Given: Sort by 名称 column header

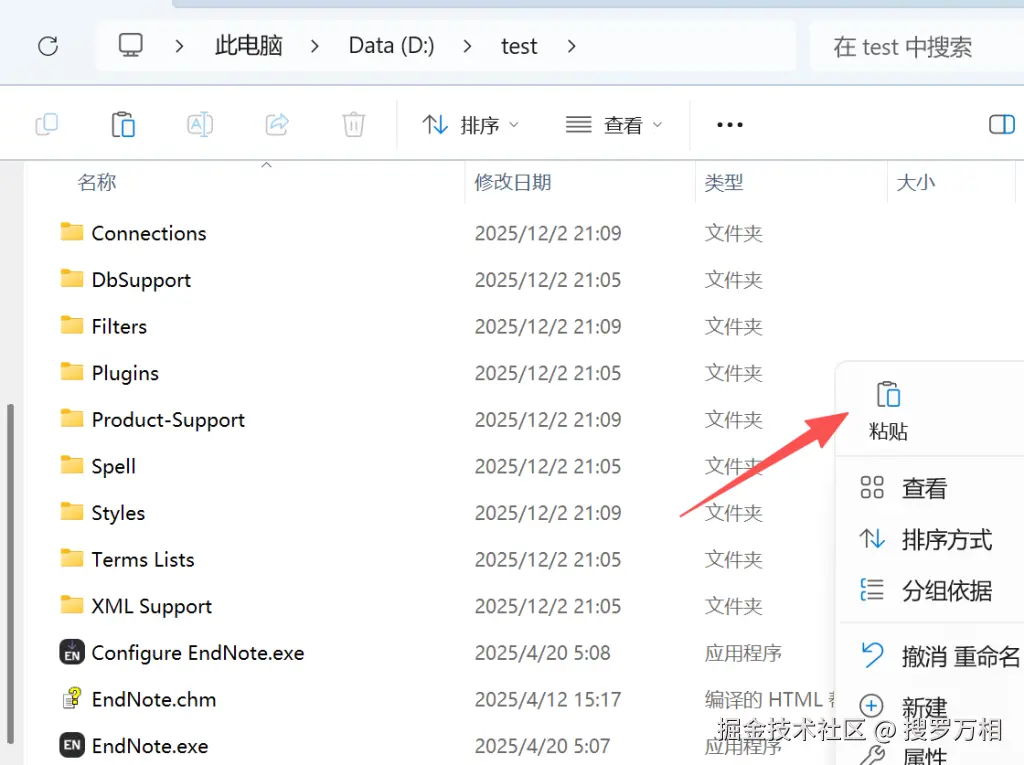Looking at the screenshot, I should (x=97, y=182).
